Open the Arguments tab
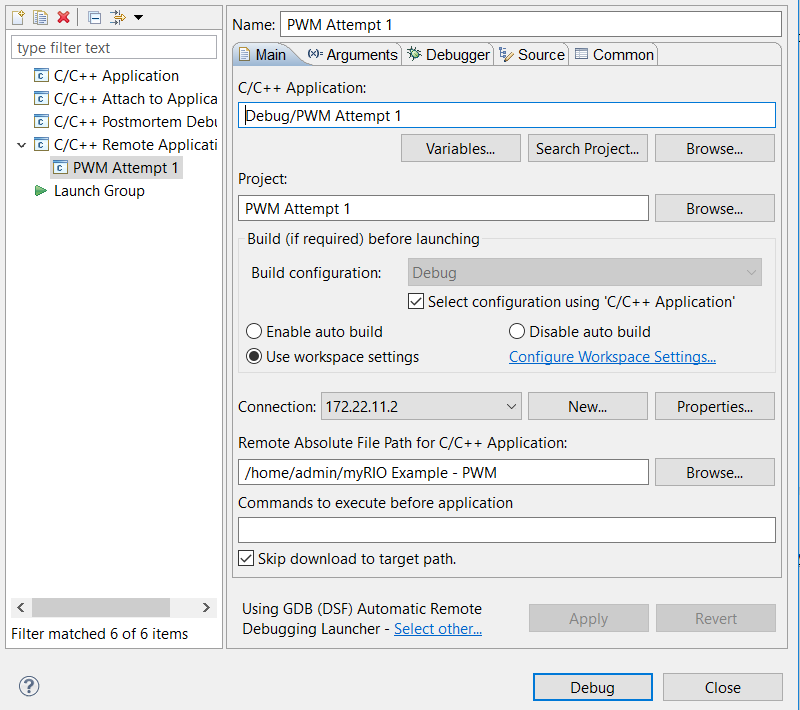 pos(353,55)
